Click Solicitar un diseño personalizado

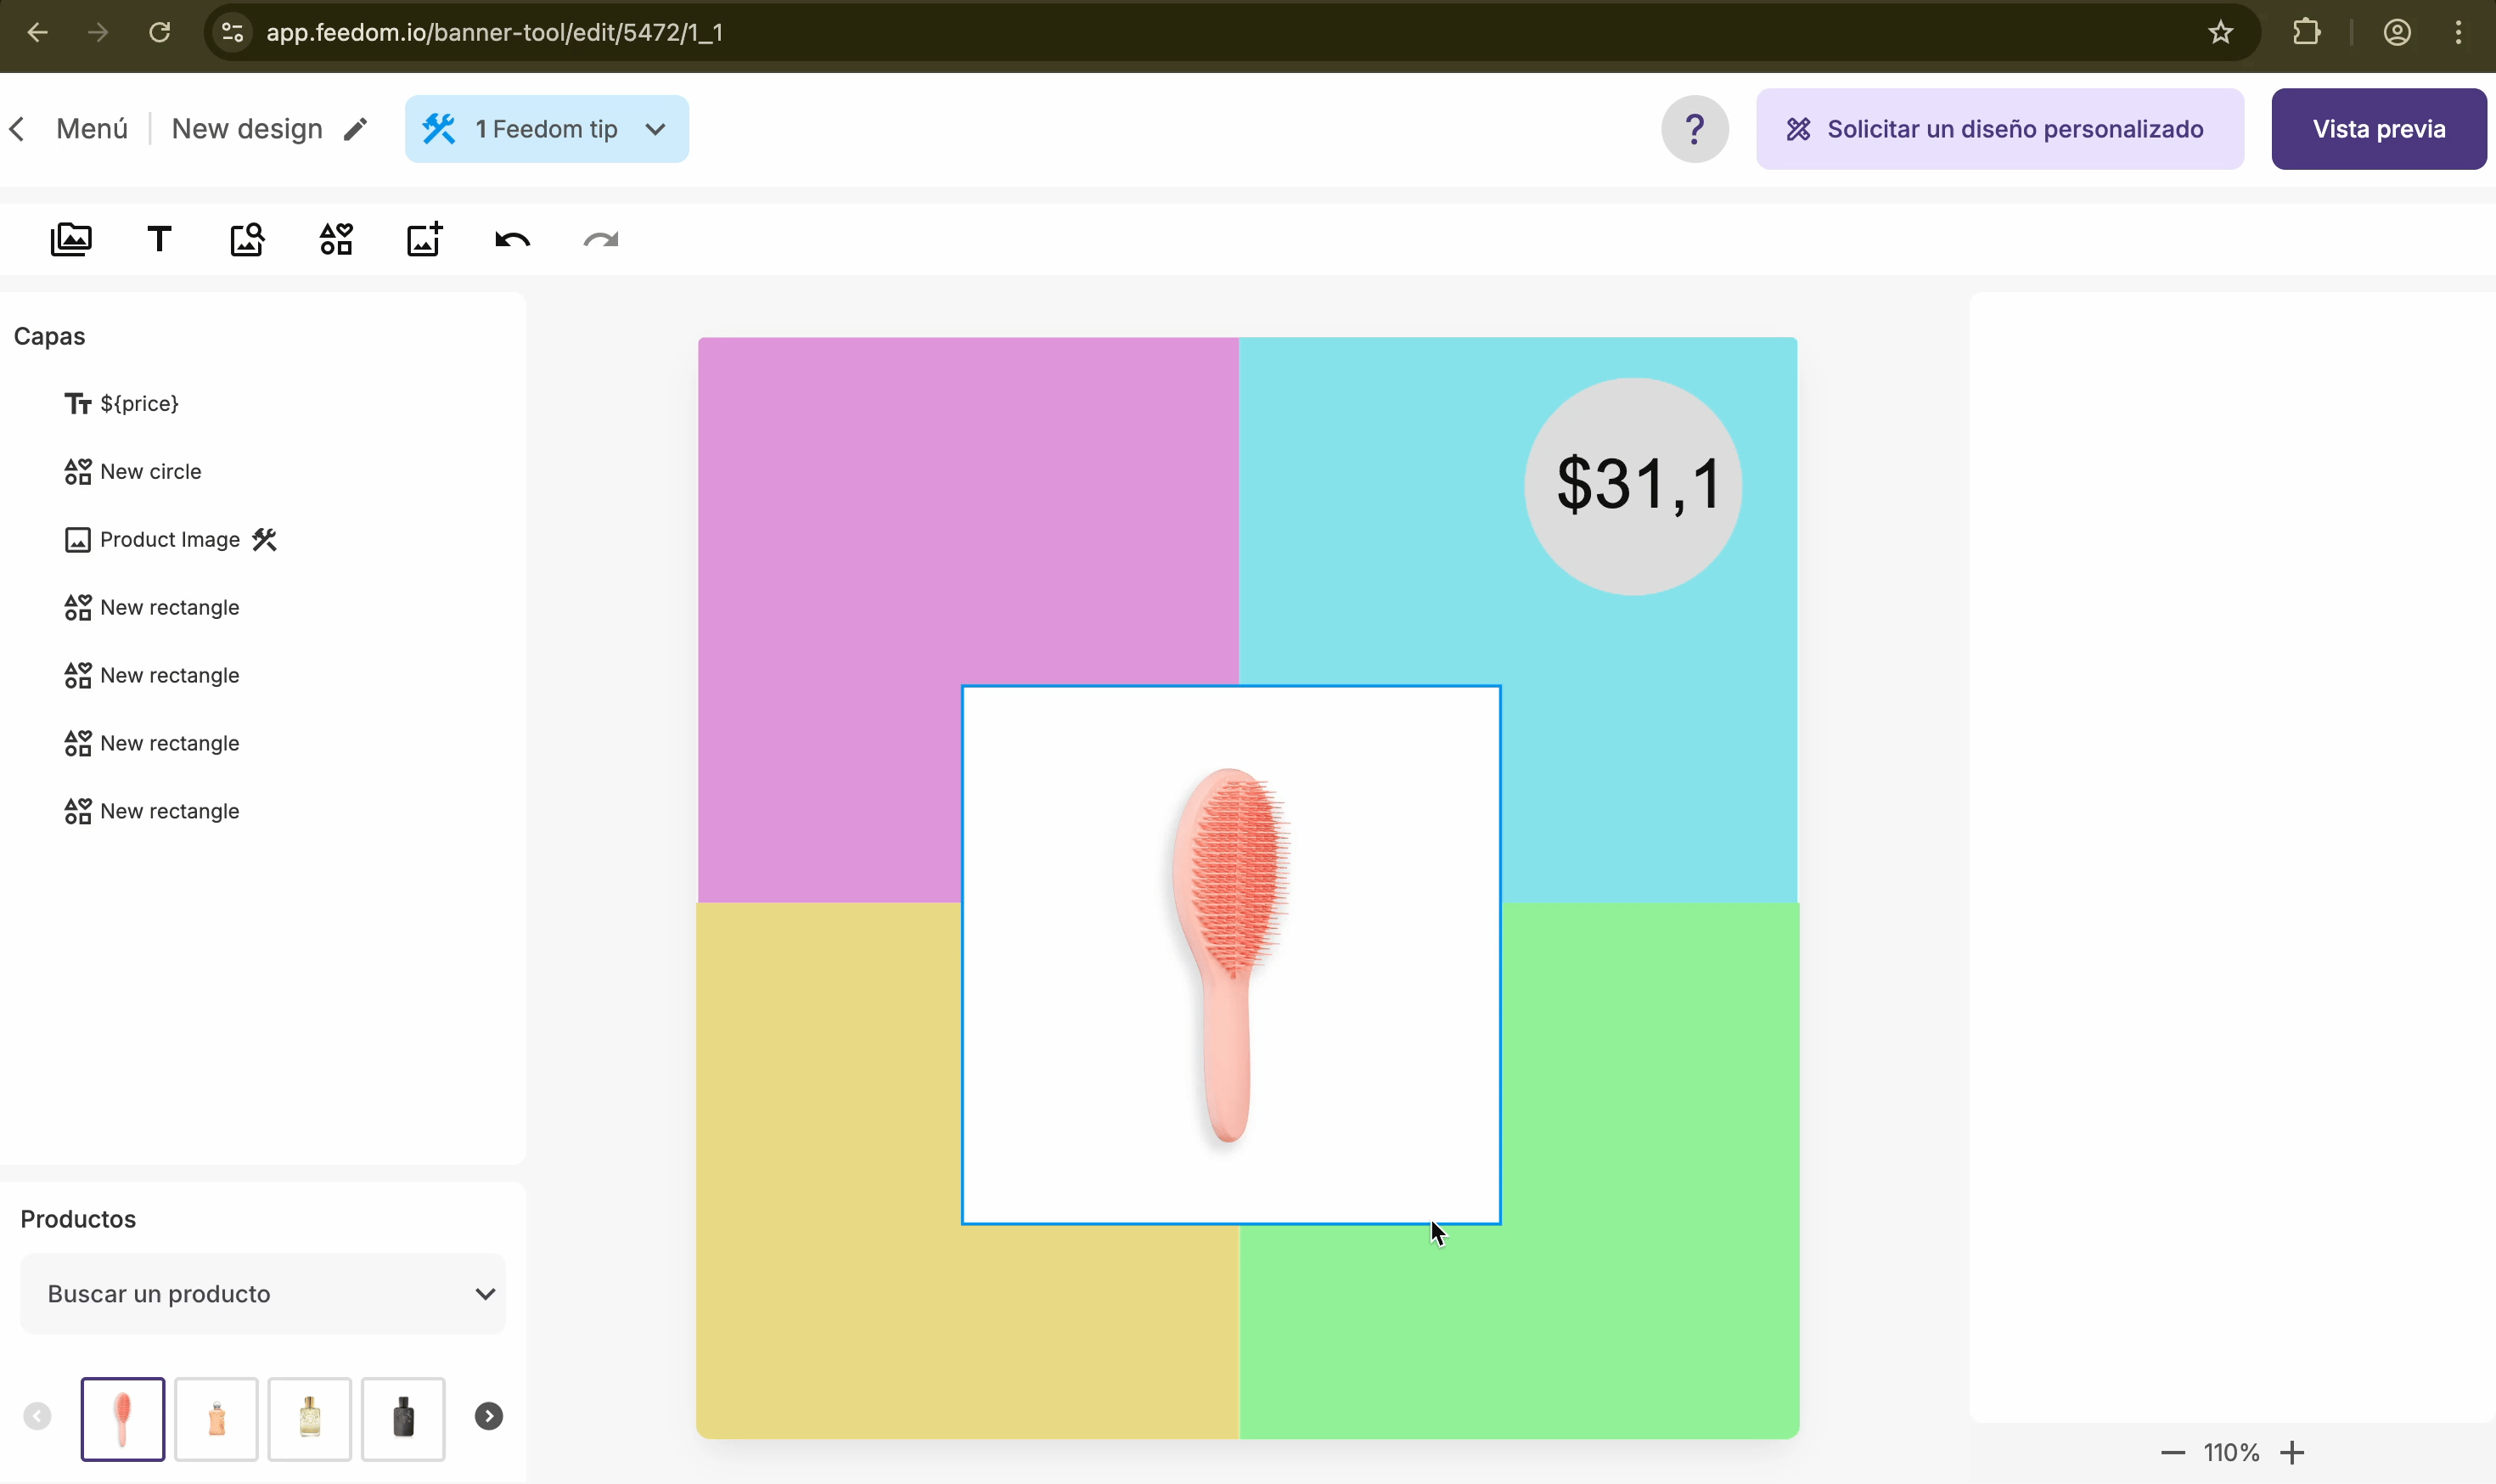pos(1999,129)
